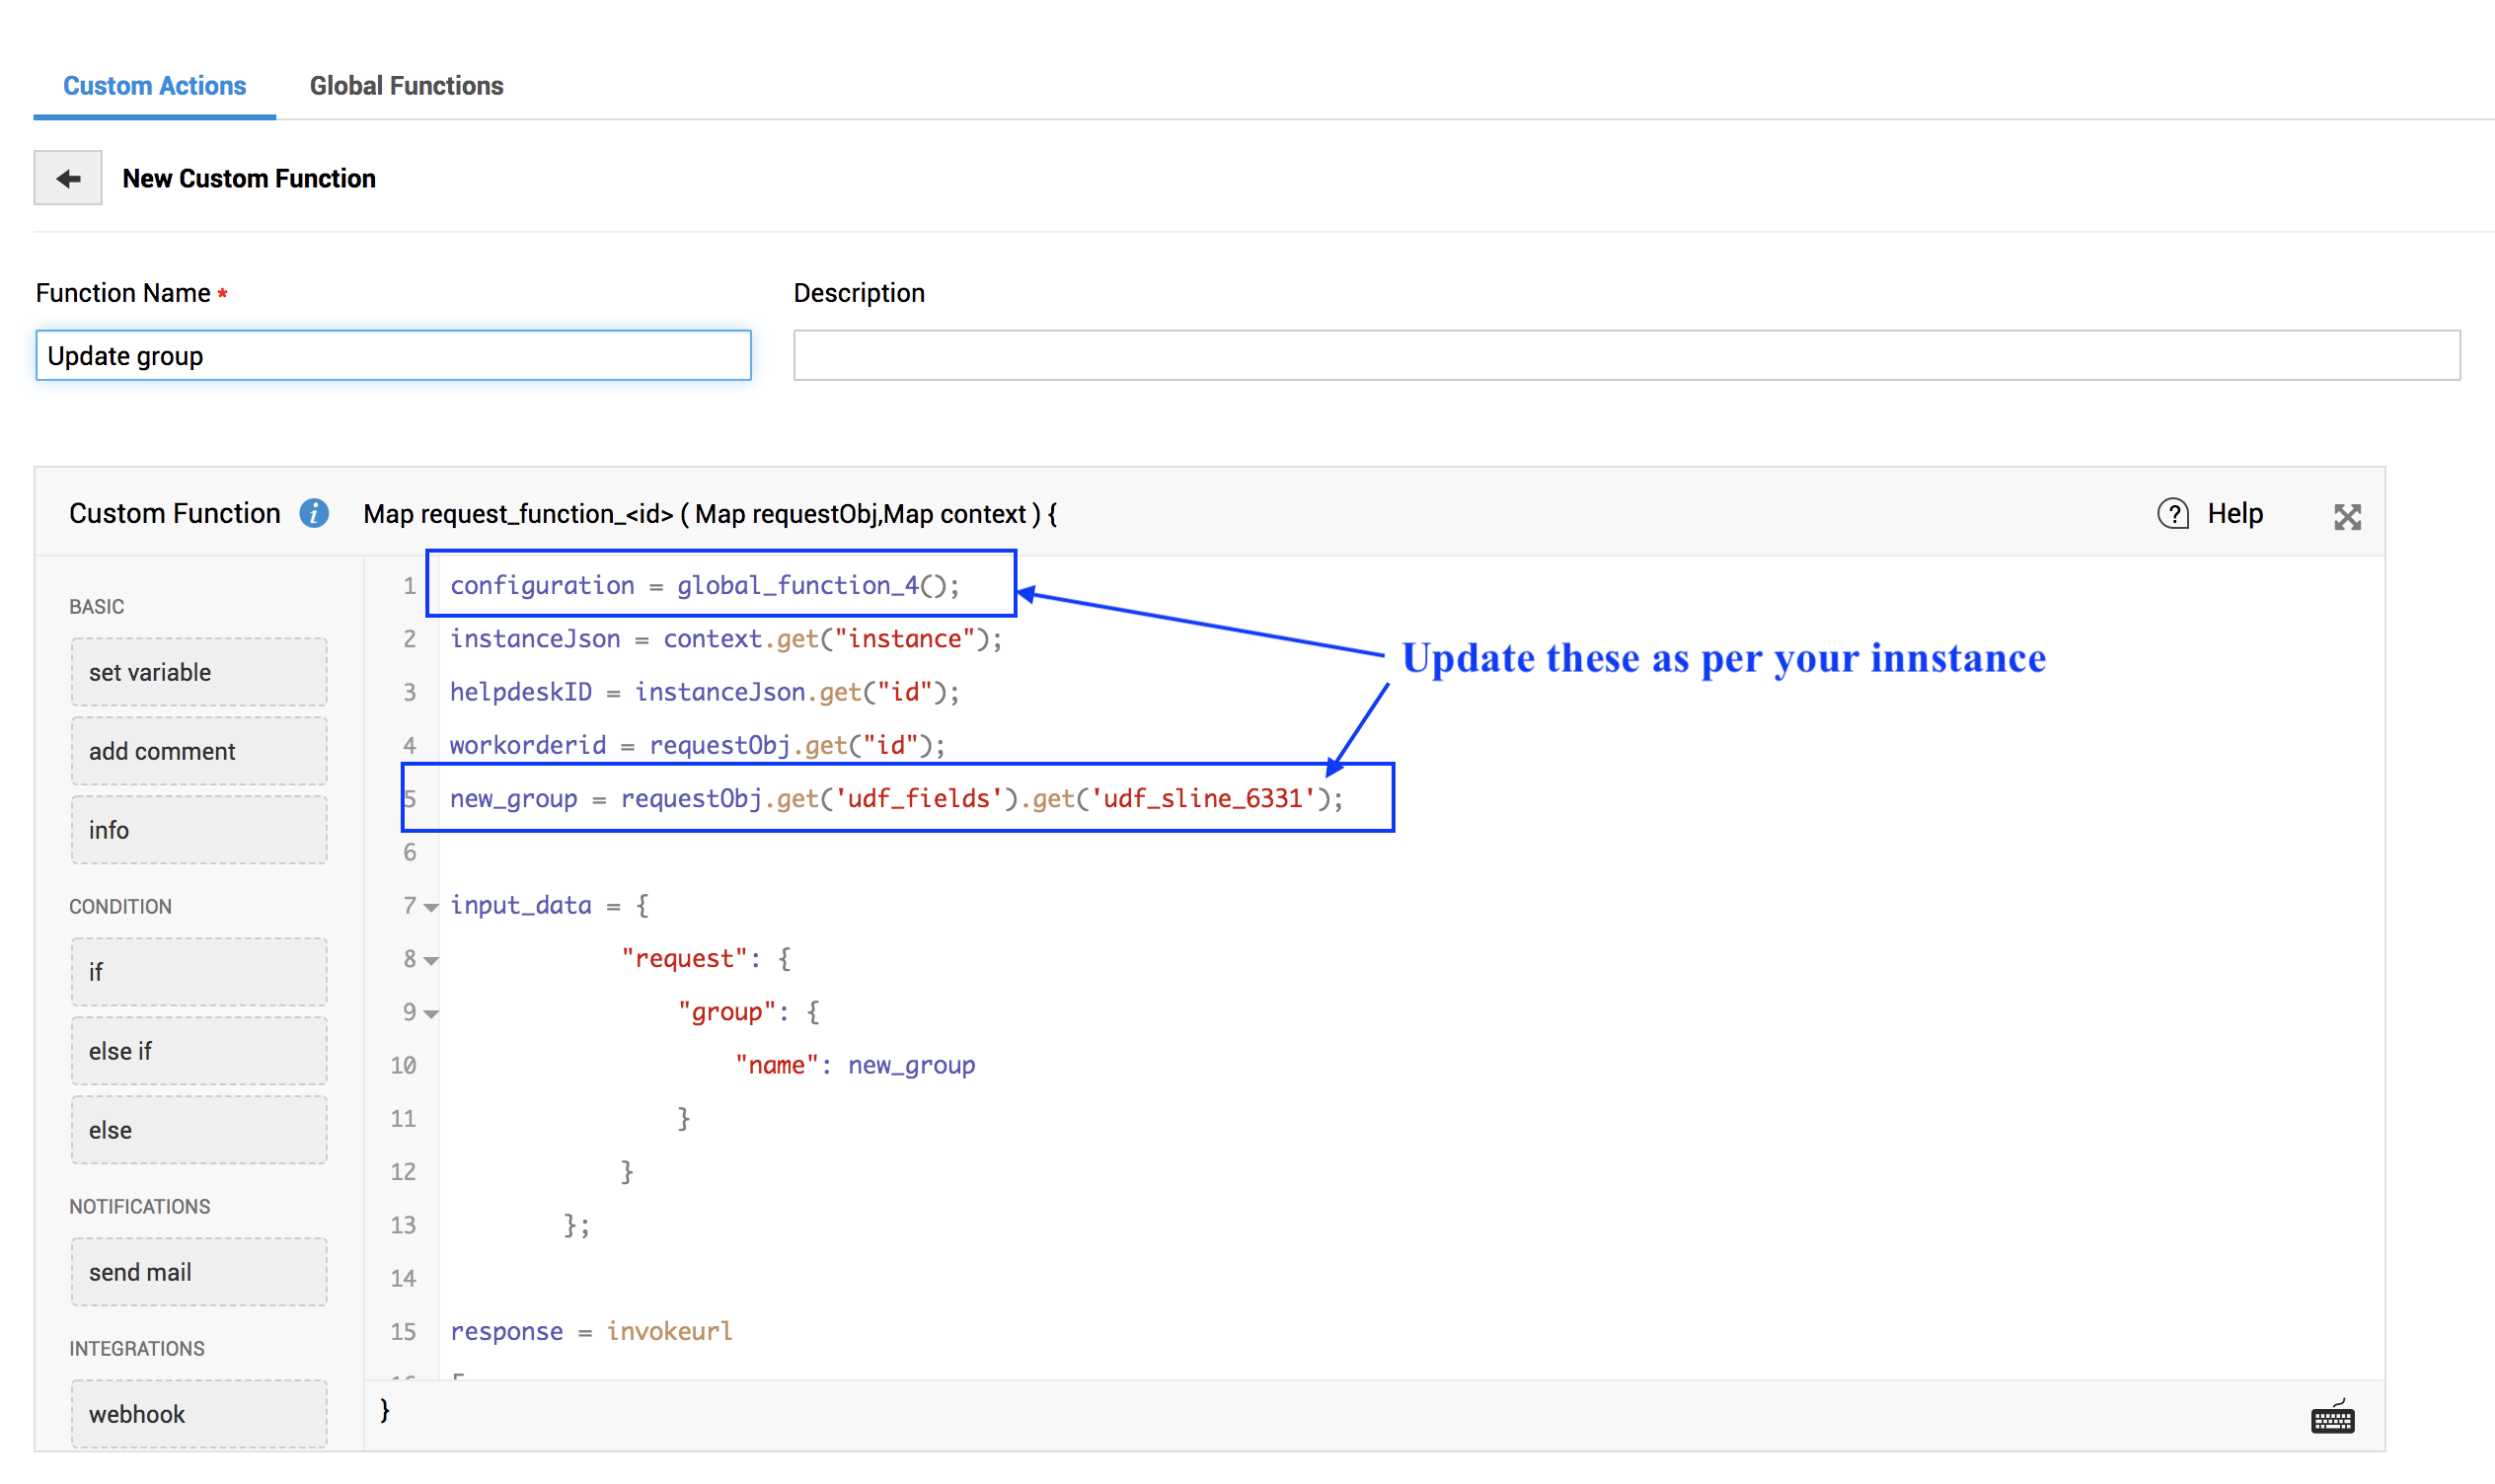Image resolution: width=2495 pixels, height=1484 pixels.
Task: Collapse the input_data block on line 7
Action: coord(431,907)
